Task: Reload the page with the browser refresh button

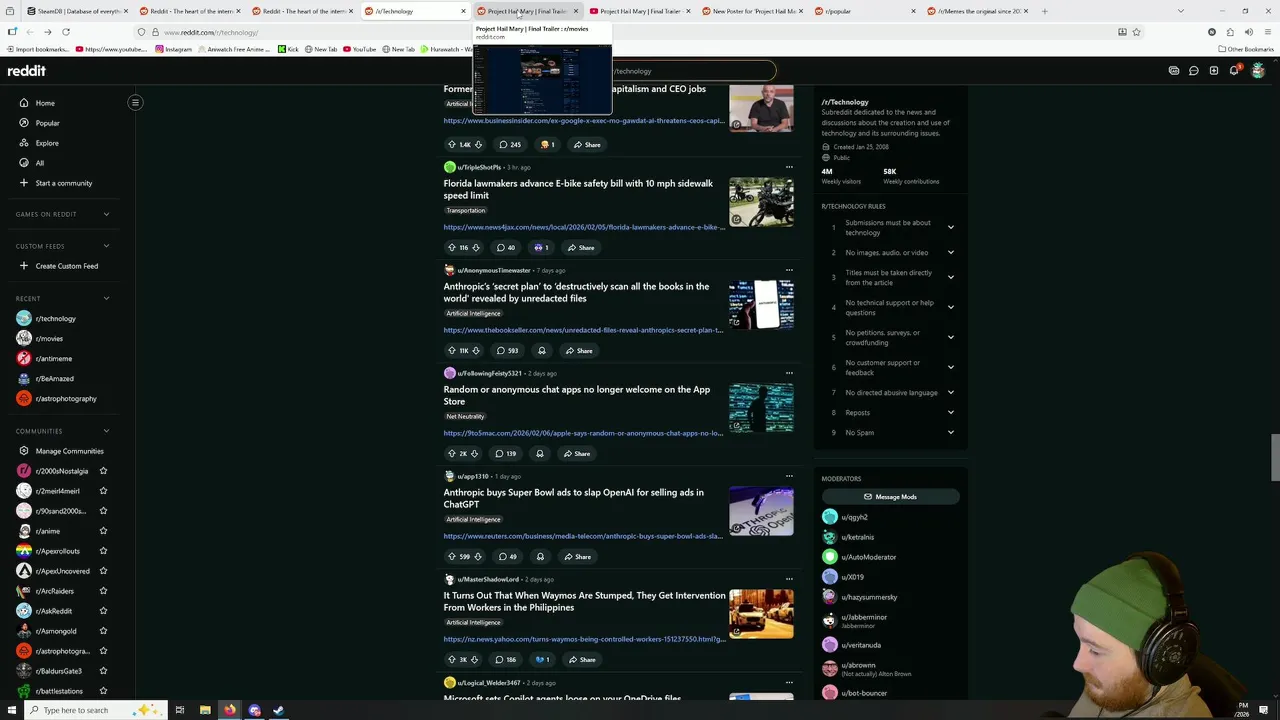Action: tap(66, 32)
